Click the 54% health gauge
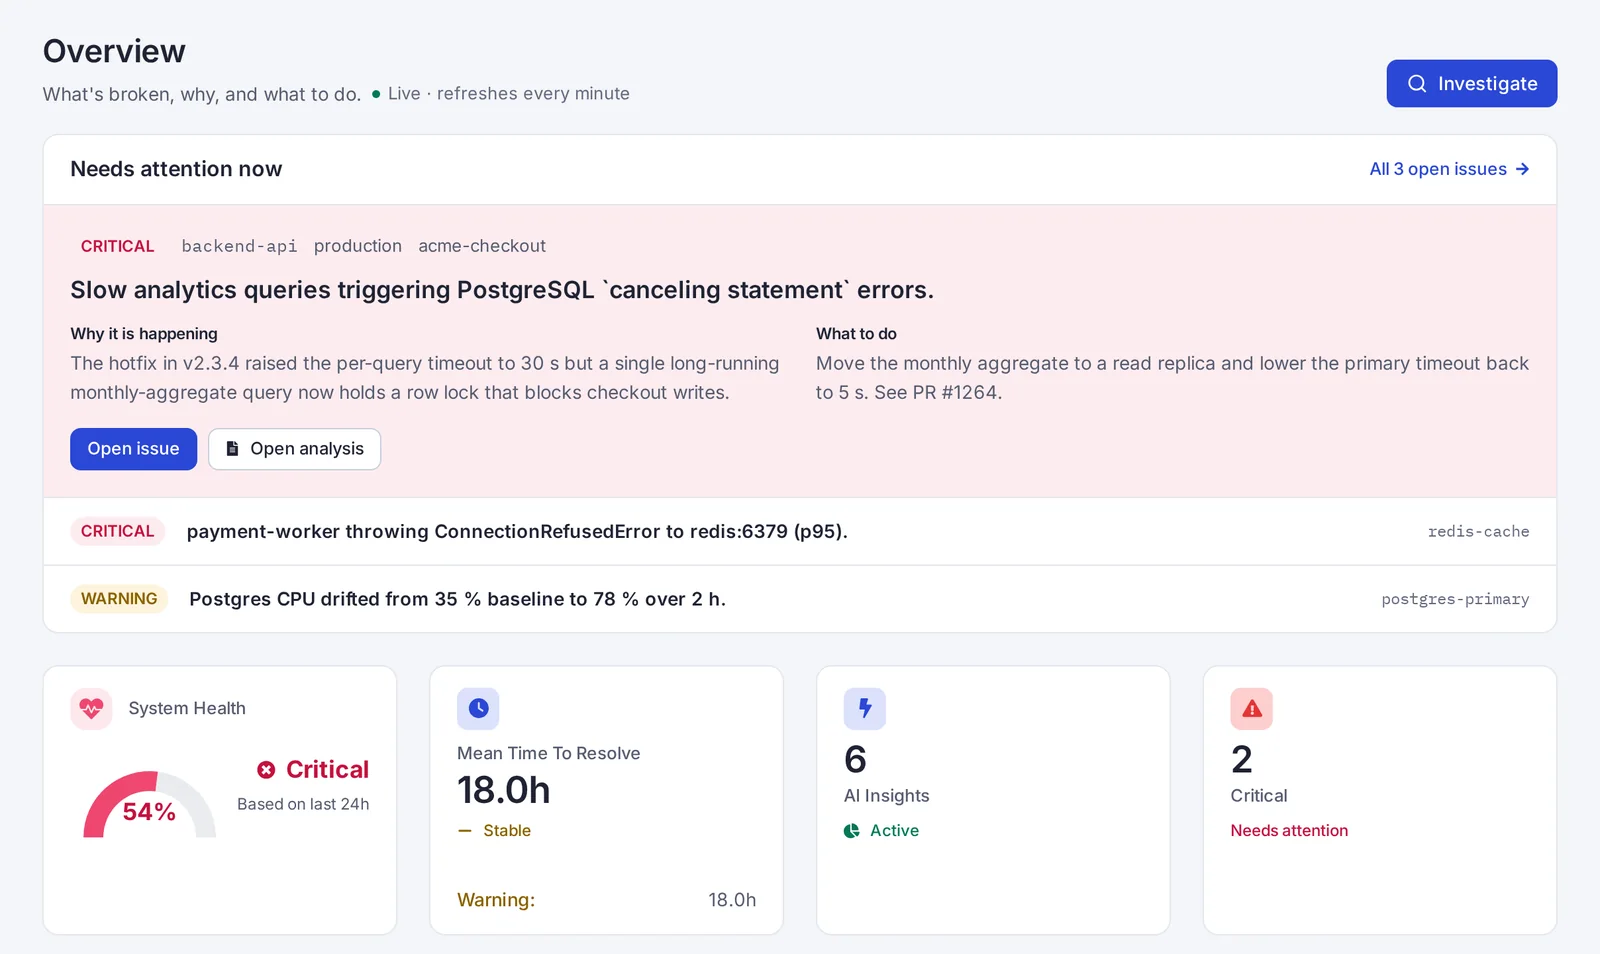The width and height of the screenshot is (1600, 954). 149,805
